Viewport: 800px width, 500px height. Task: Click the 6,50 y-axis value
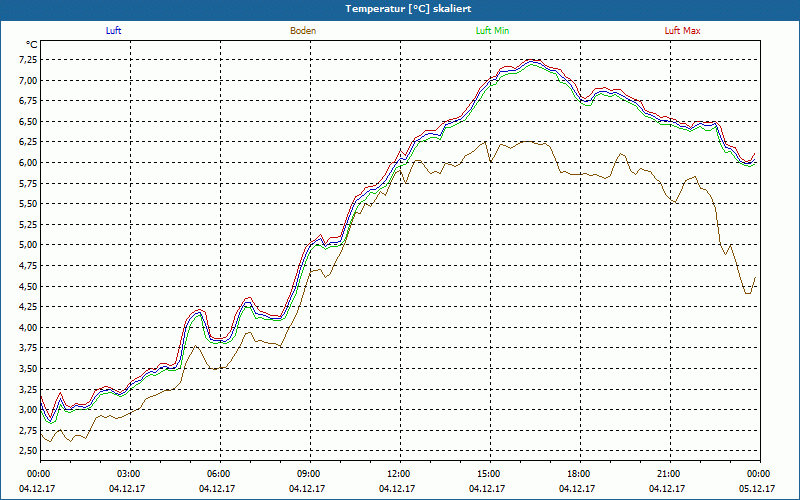tap(28, 121)
